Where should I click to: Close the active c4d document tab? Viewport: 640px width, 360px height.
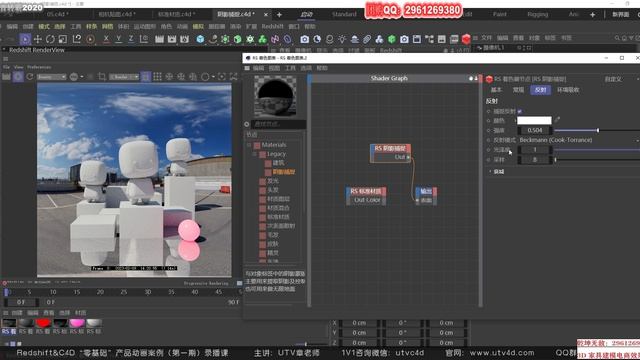point(266,15)
